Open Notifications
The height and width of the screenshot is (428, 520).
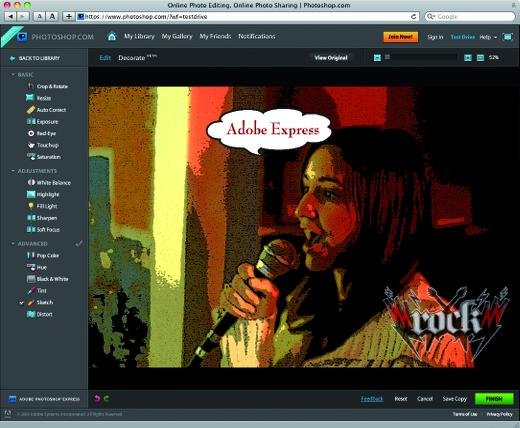(x=257, y=36)
